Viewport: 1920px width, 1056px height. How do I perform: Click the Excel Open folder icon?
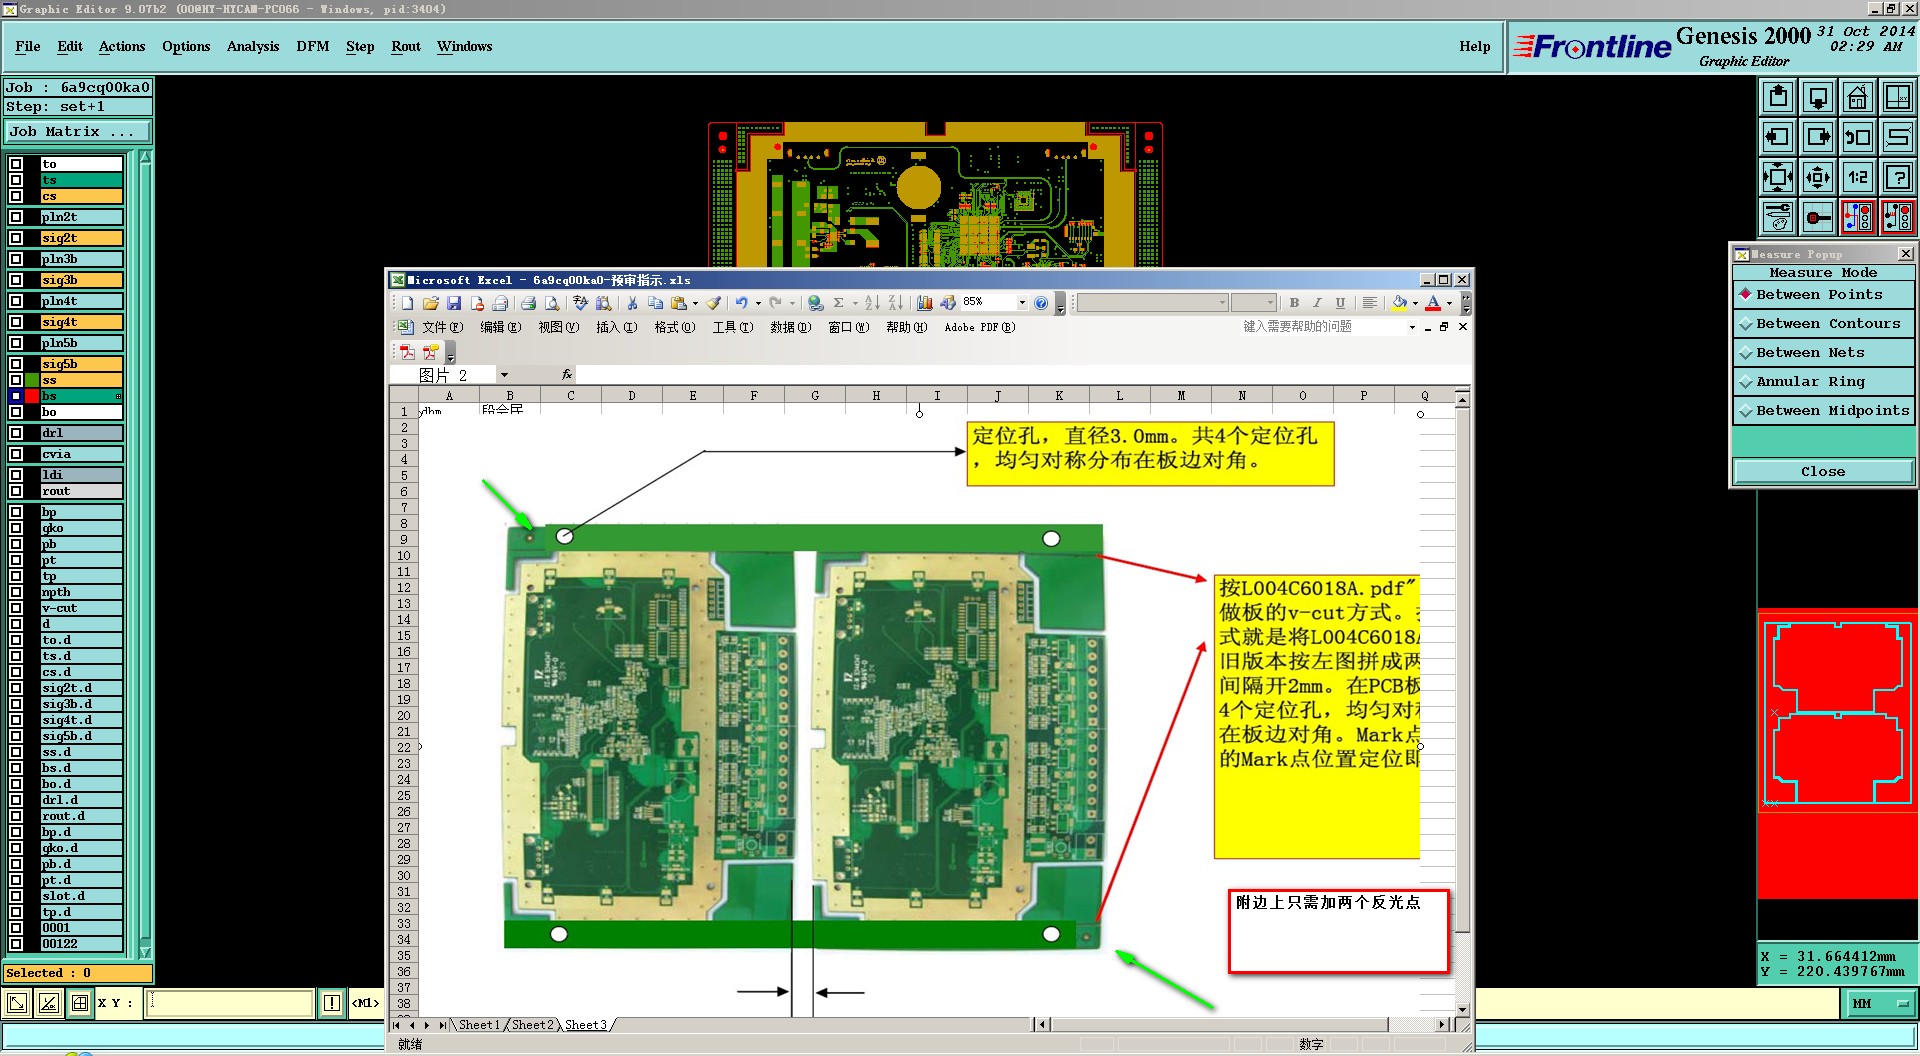click(431, 303)
